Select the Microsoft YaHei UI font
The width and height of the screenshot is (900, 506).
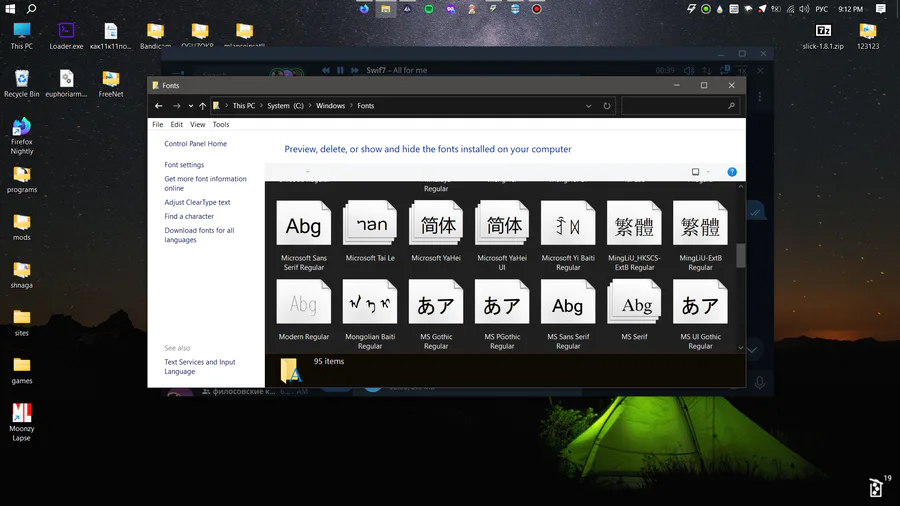pyautogui.click(x=502, y=236)
